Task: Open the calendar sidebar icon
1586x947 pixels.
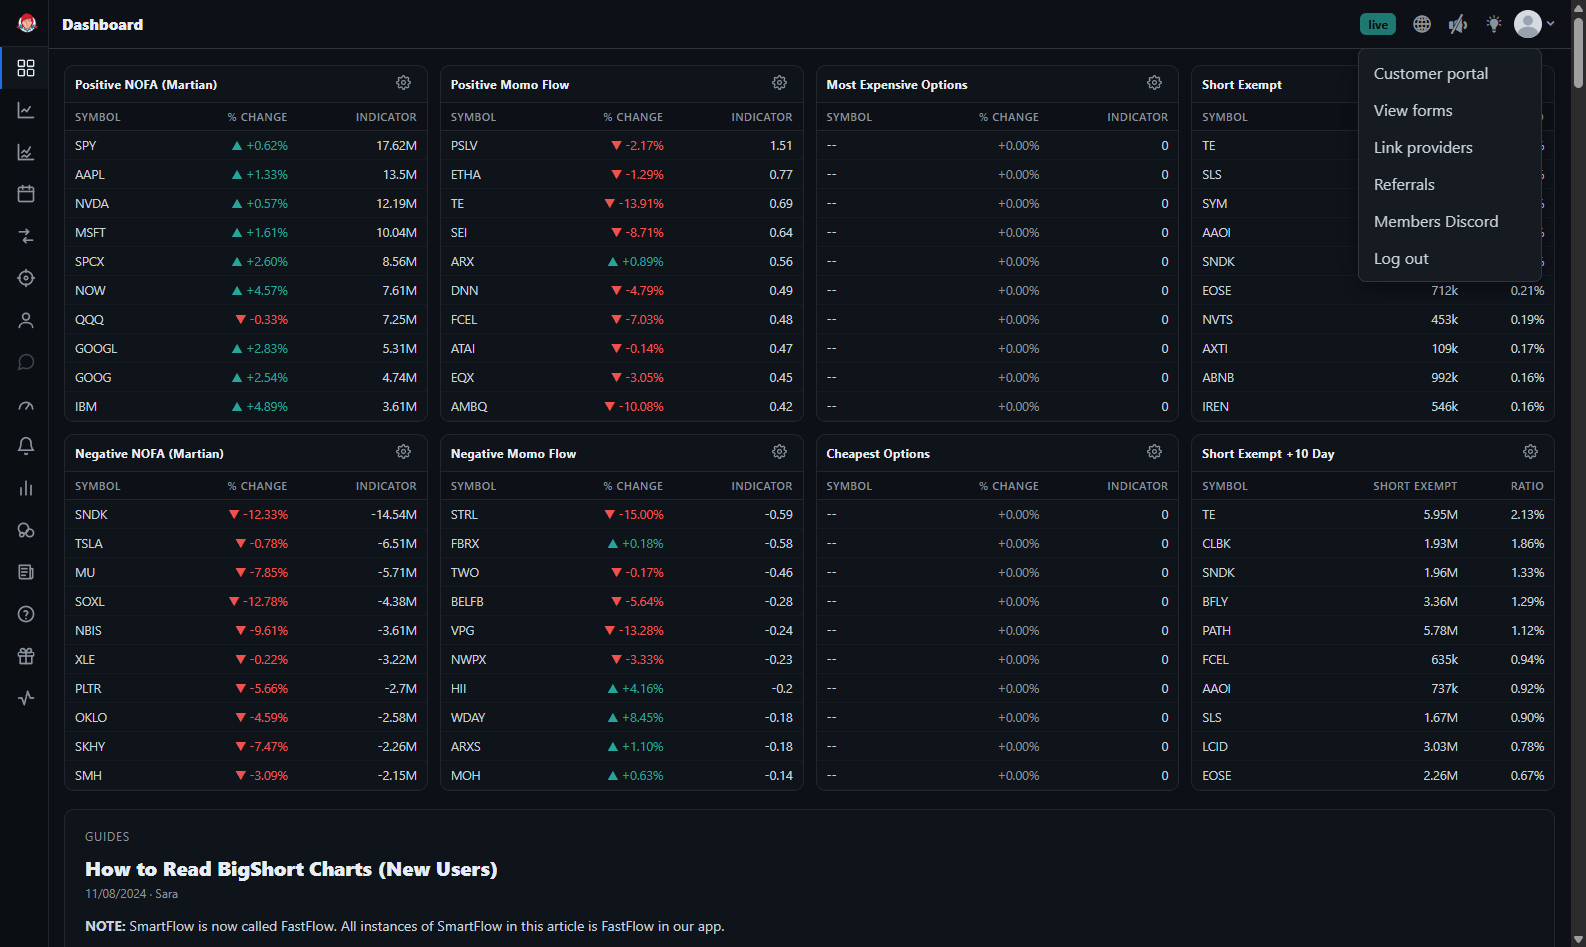Action: pyautogui.click(x=26, y=194)
